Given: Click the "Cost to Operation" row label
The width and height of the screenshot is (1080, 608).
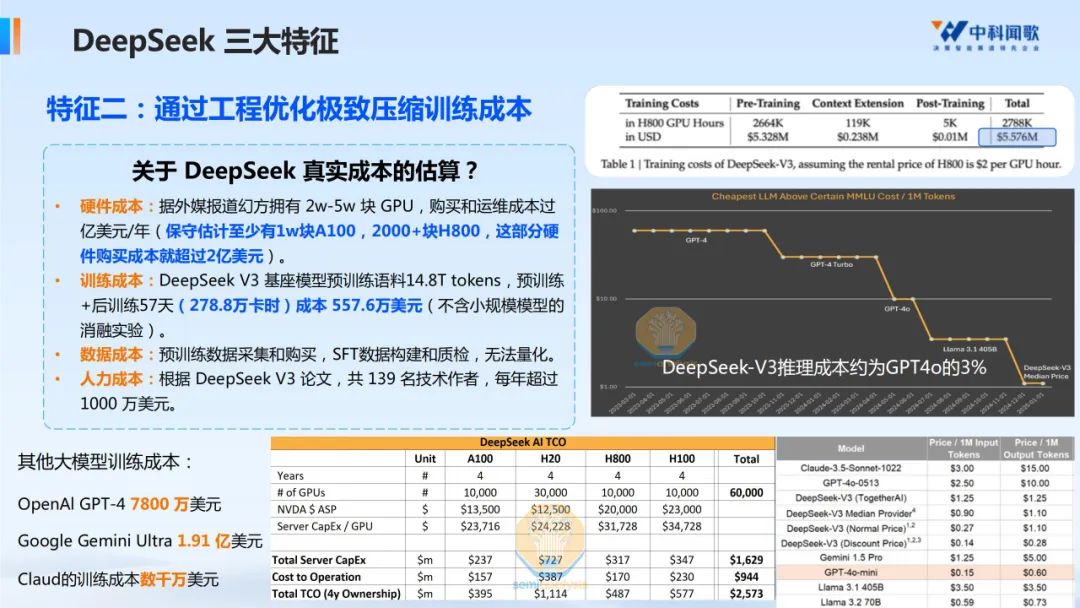Looking at the screenshot, I should 316,577.
